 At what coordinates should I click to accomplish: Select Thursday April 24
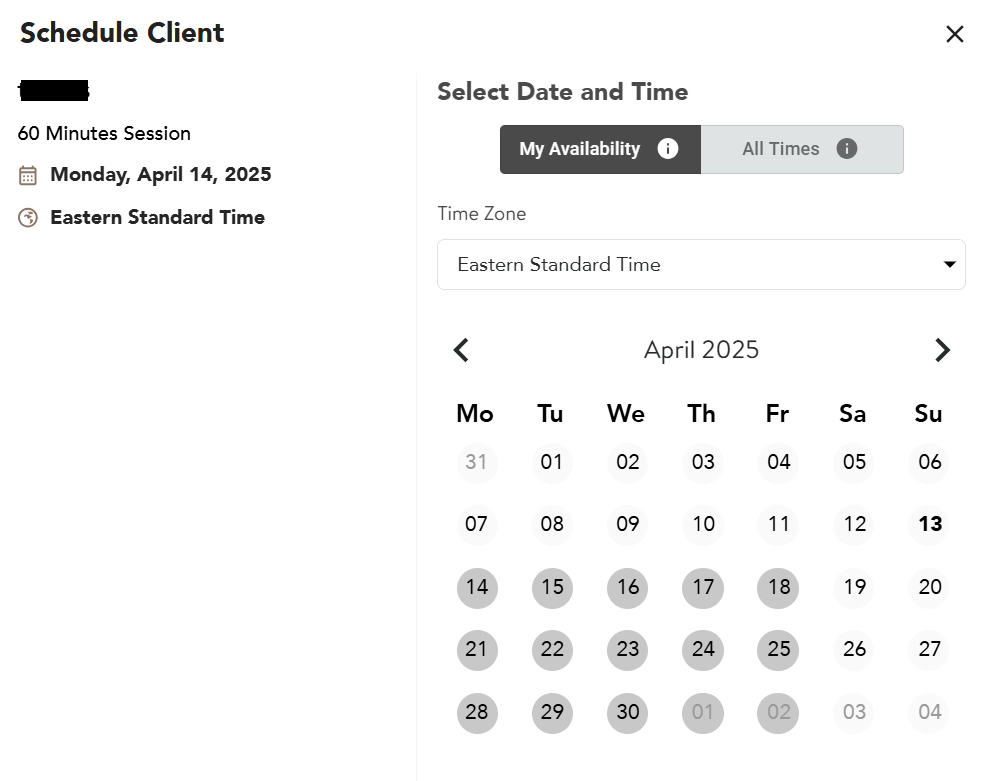(703, 649)
